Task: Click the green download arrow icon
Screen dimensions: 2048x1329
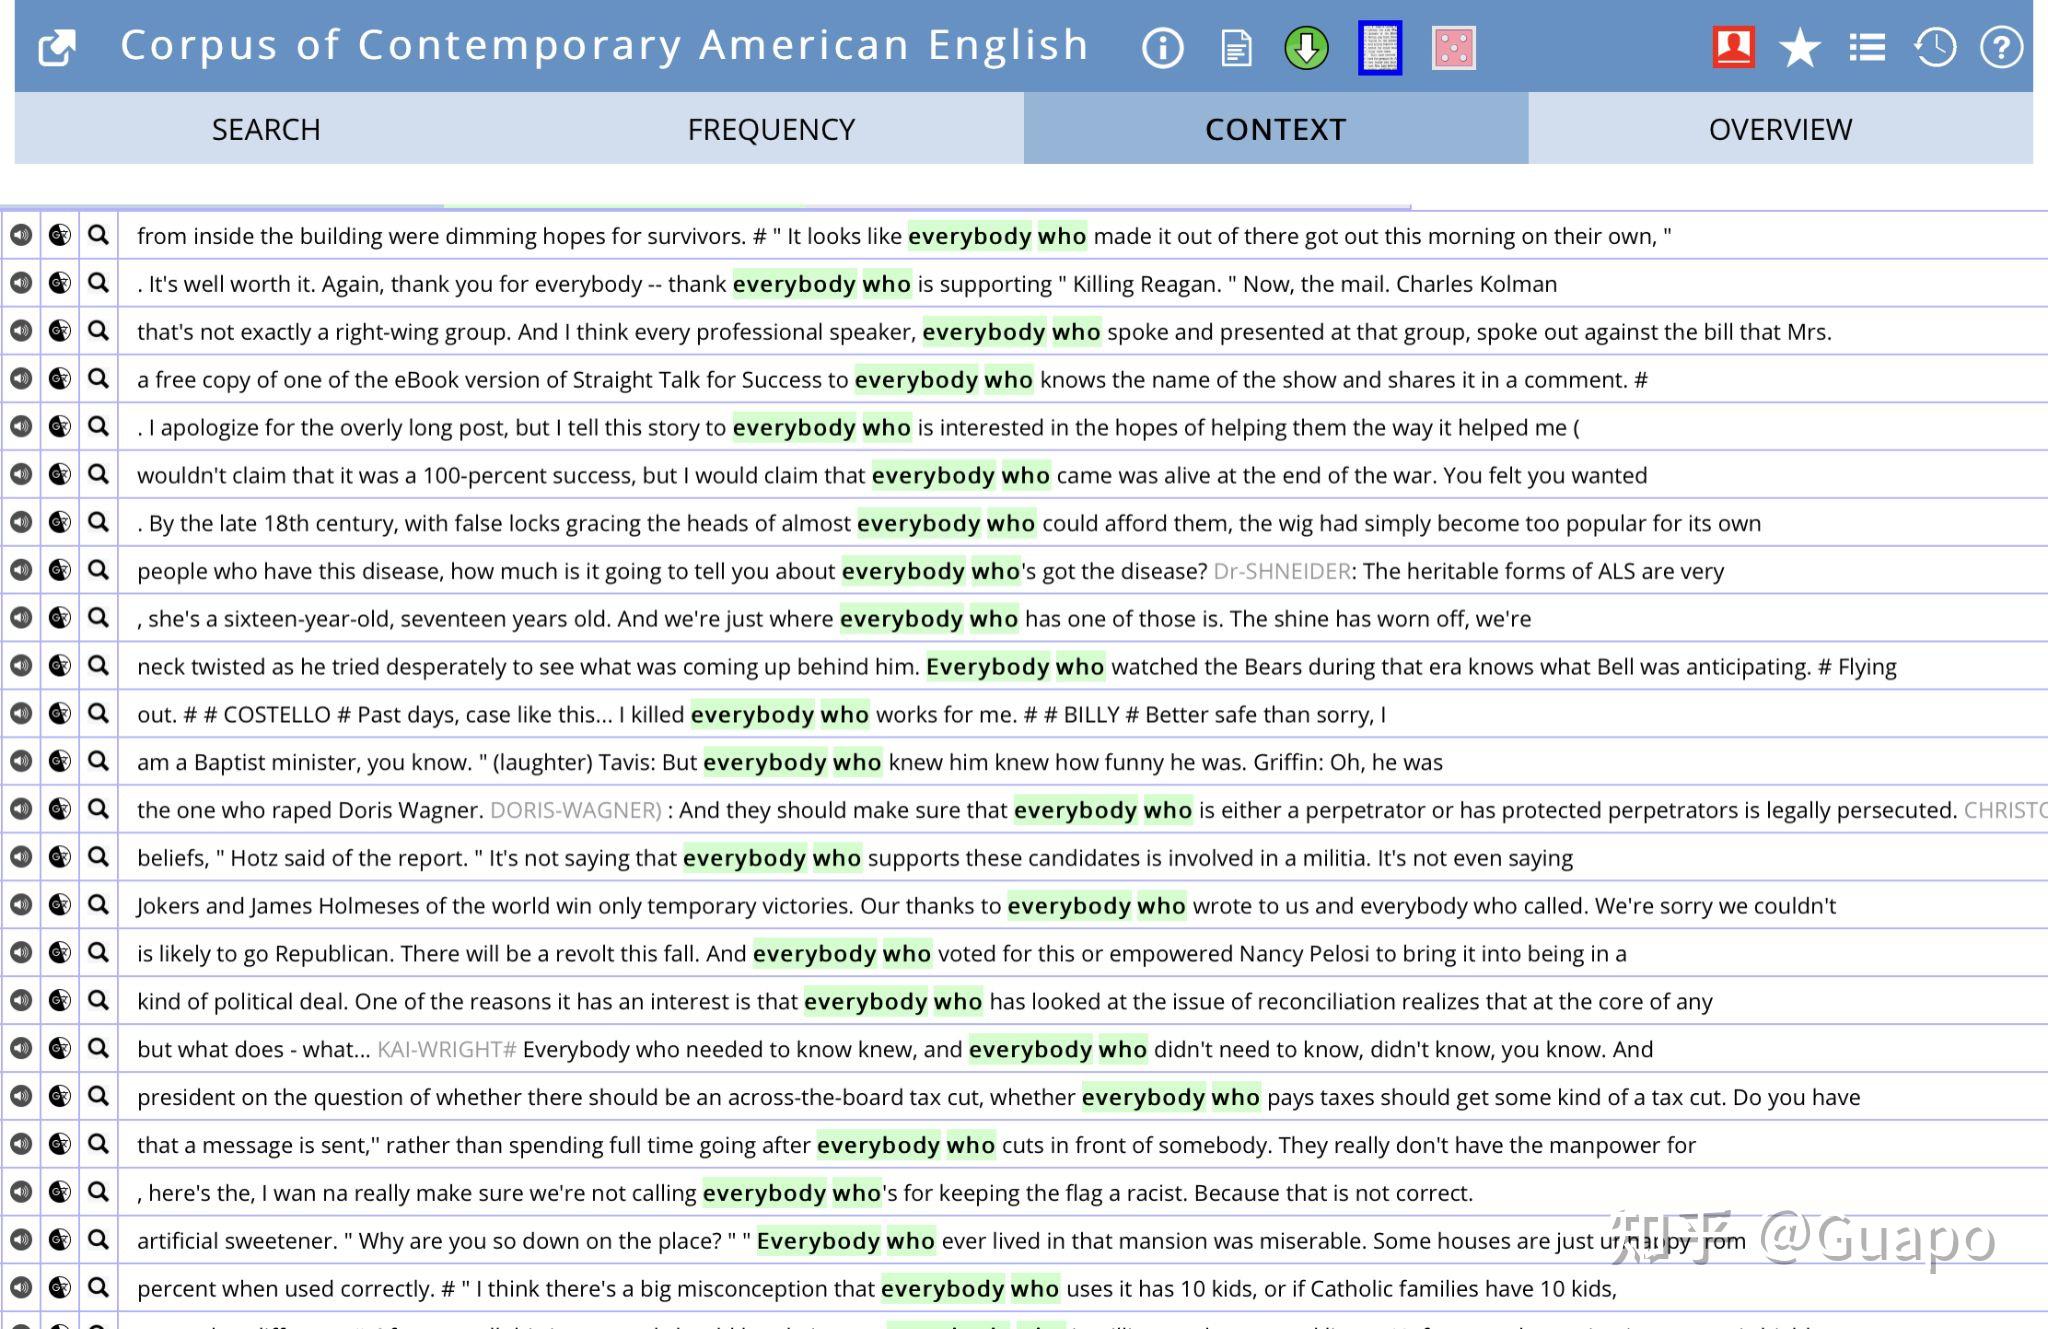Action: [x=1306, y=47]
